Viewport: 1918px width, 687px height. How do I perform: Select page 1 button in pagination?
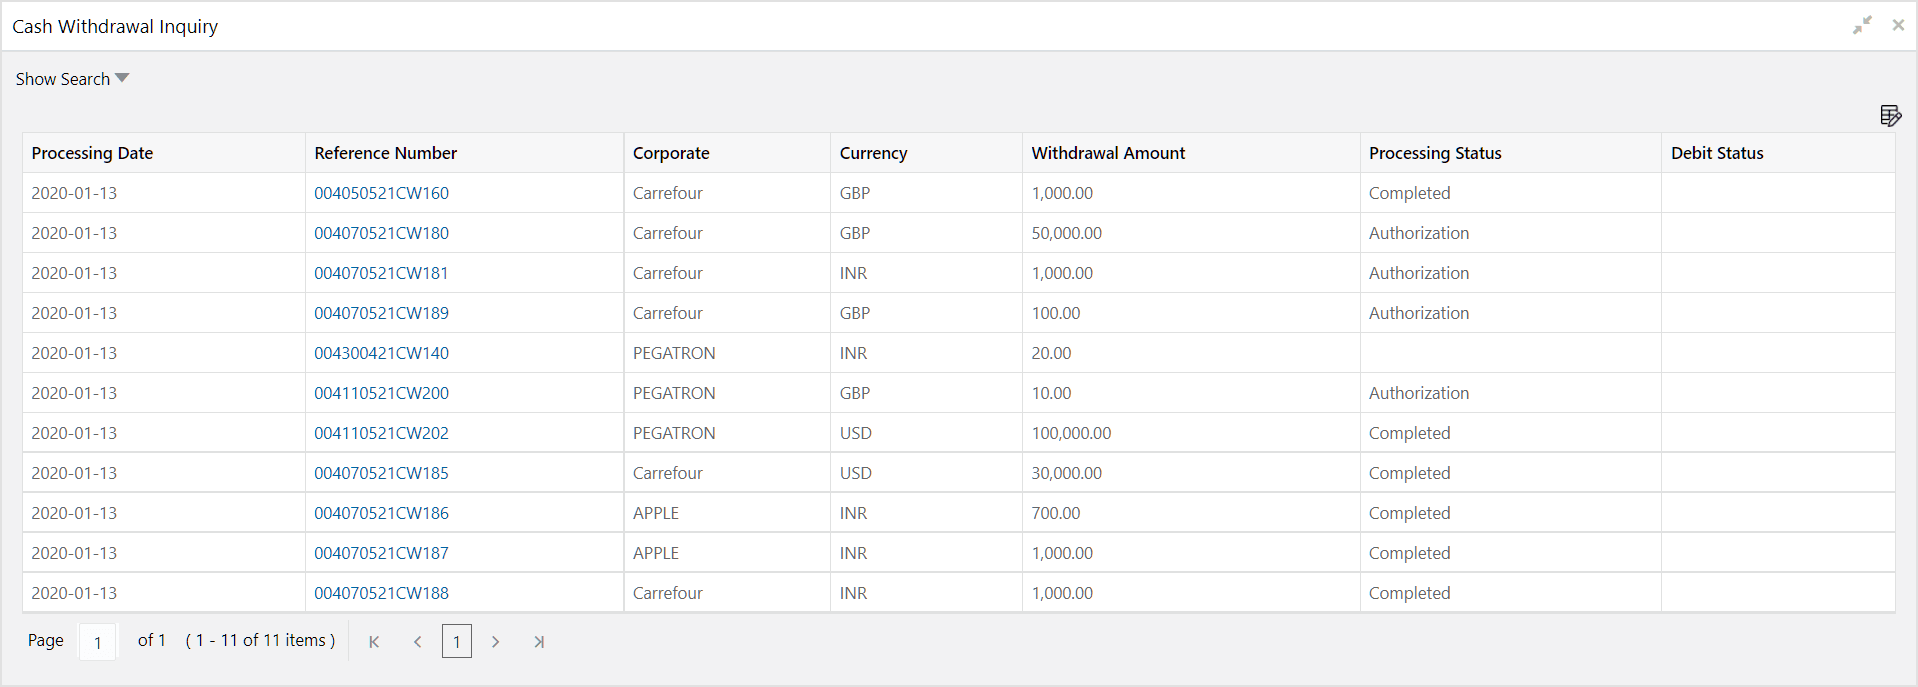[x=457, y=642]
